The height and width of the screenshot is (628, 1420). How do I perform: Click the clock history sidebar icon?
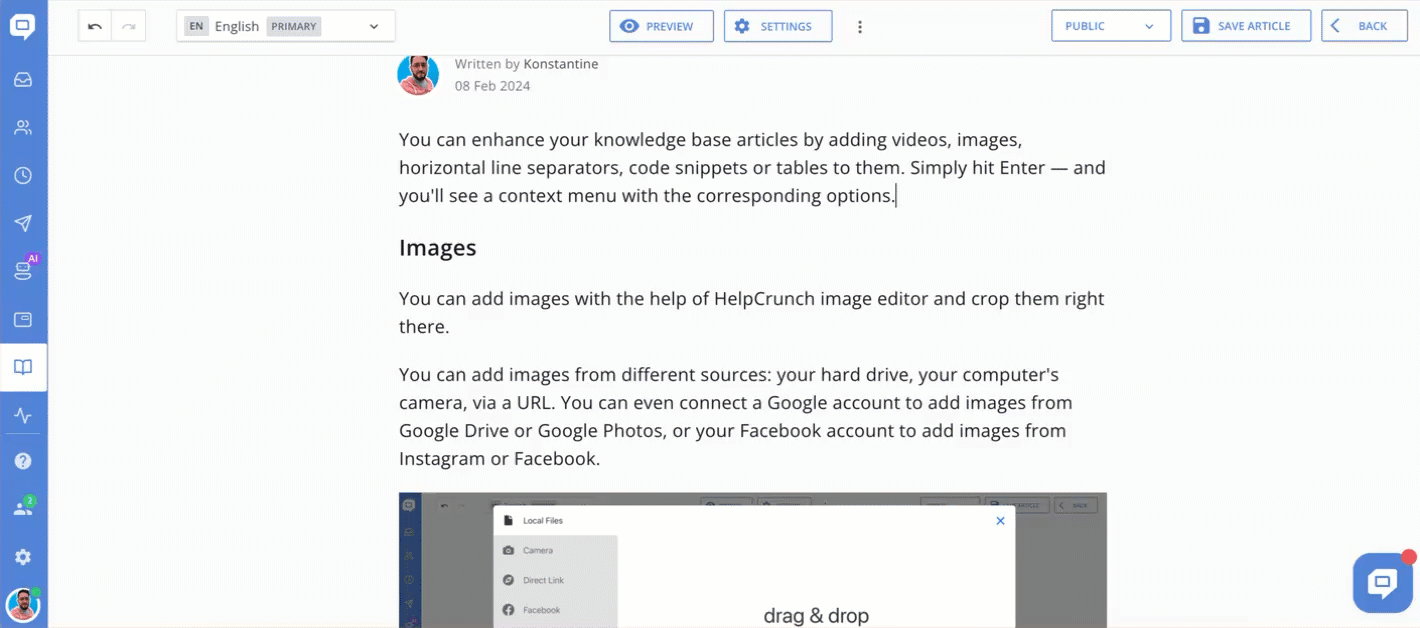(x=23, y=176)
